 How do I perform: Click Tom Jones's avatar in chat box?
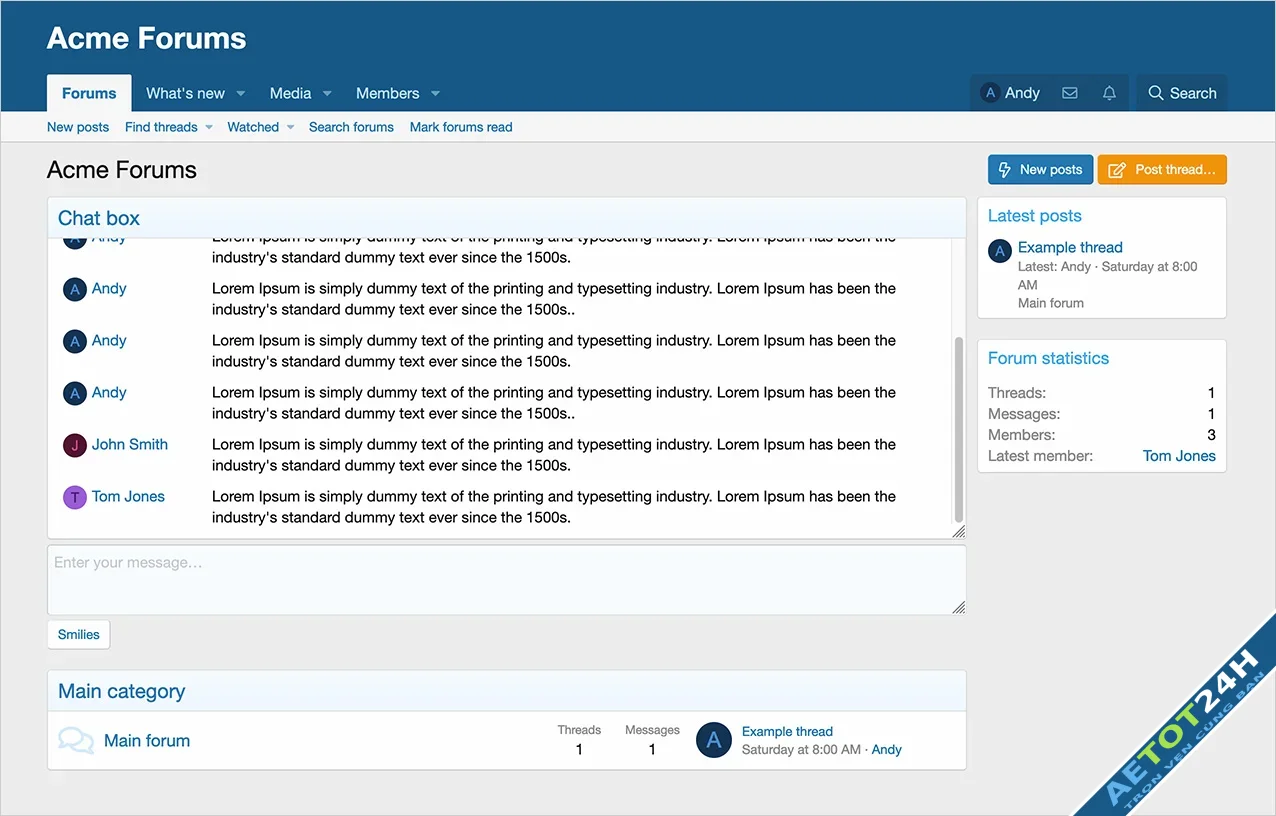(x=75, y=497)
